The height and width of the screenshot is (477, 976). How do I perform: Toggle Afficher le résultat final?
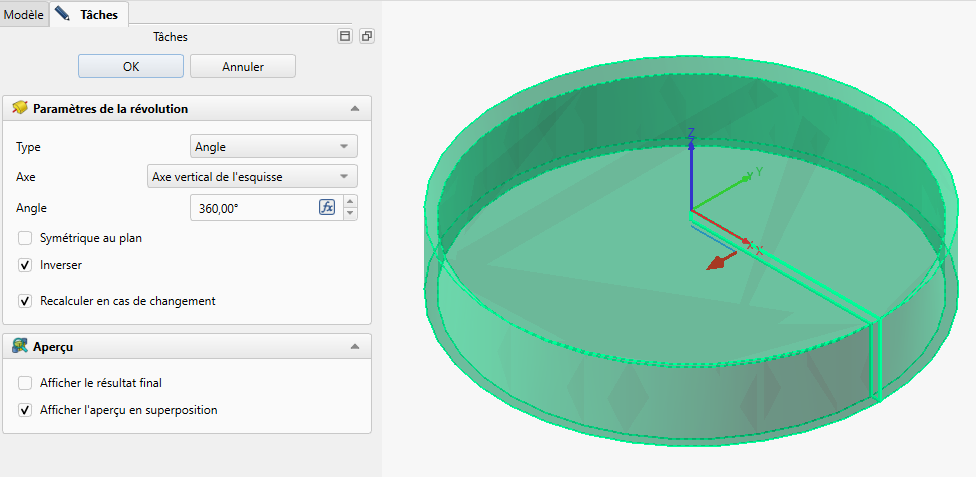click(25, 382)
